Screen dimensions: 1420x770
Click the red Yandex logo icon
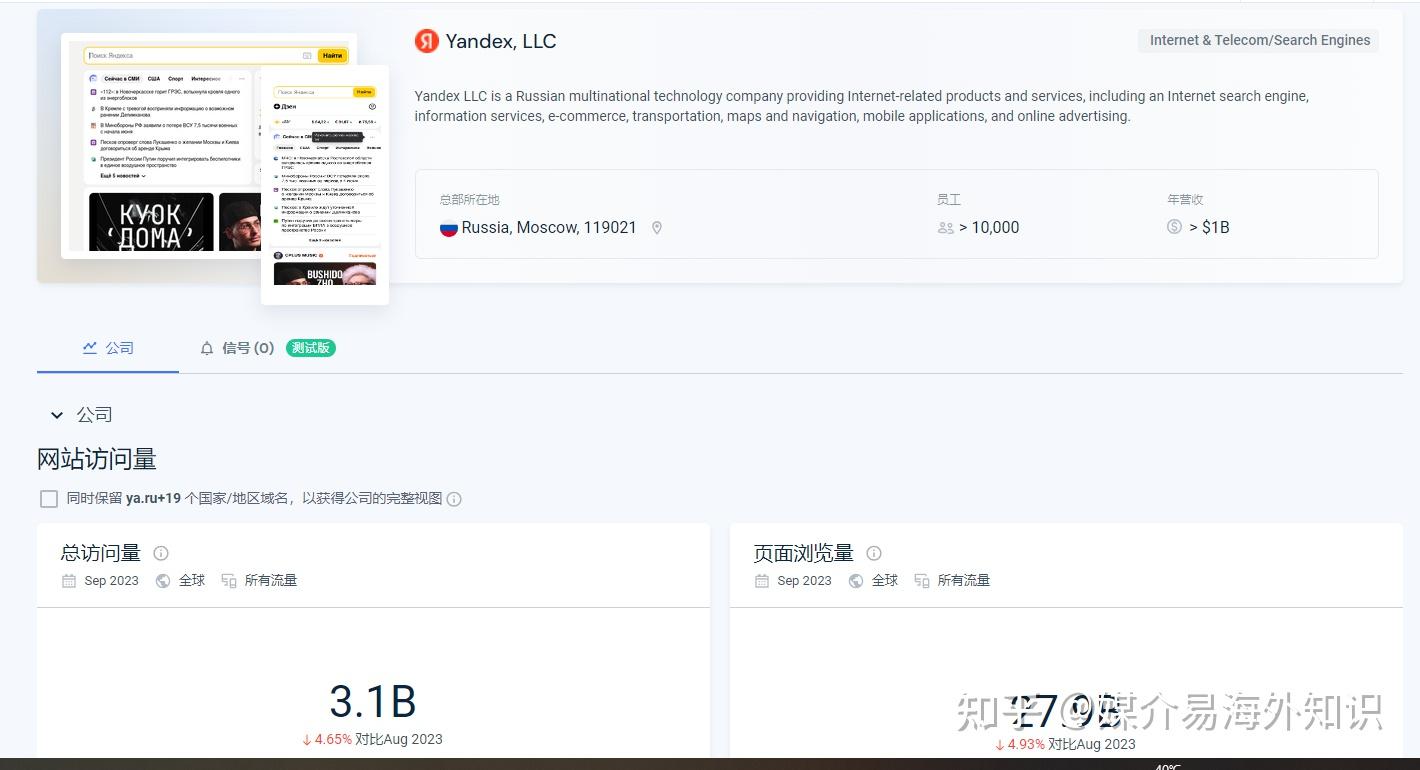coord(425,41)
